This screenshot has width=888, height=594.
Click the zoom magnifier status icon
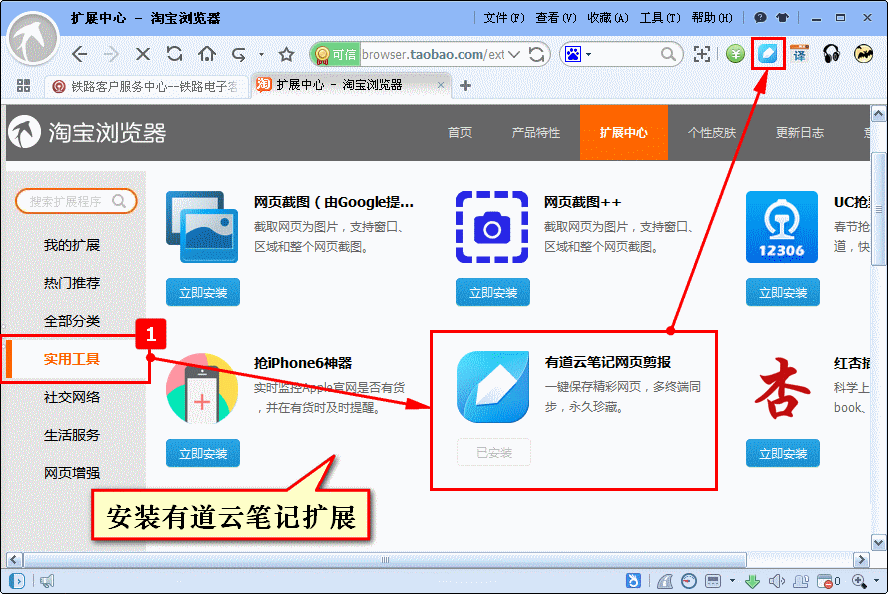click(859, 581)
